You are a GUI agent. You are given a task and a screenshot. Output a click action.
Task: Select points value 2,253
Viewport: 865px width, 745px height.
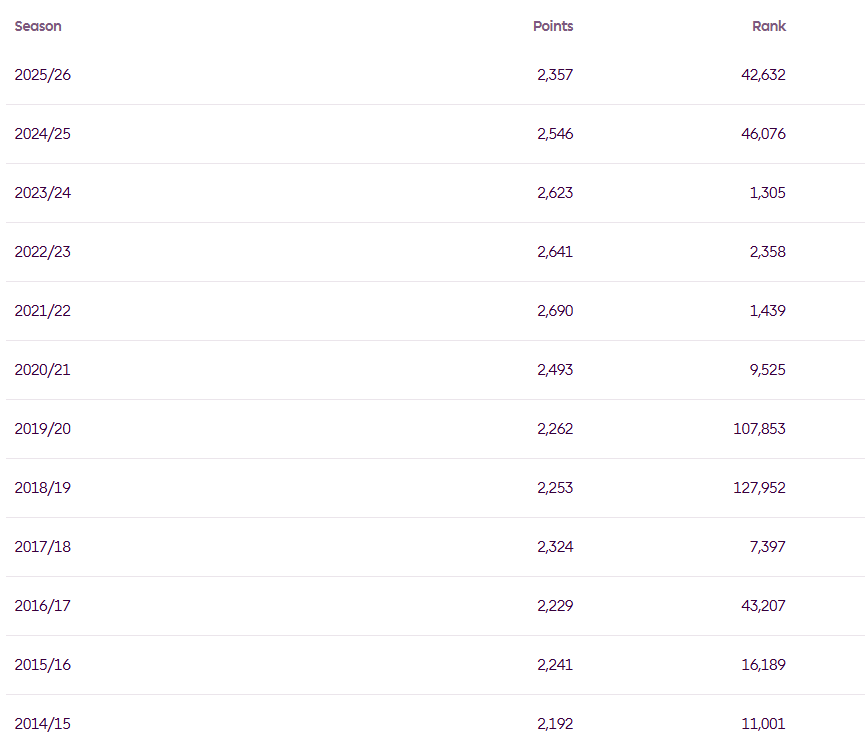[555, 488]
